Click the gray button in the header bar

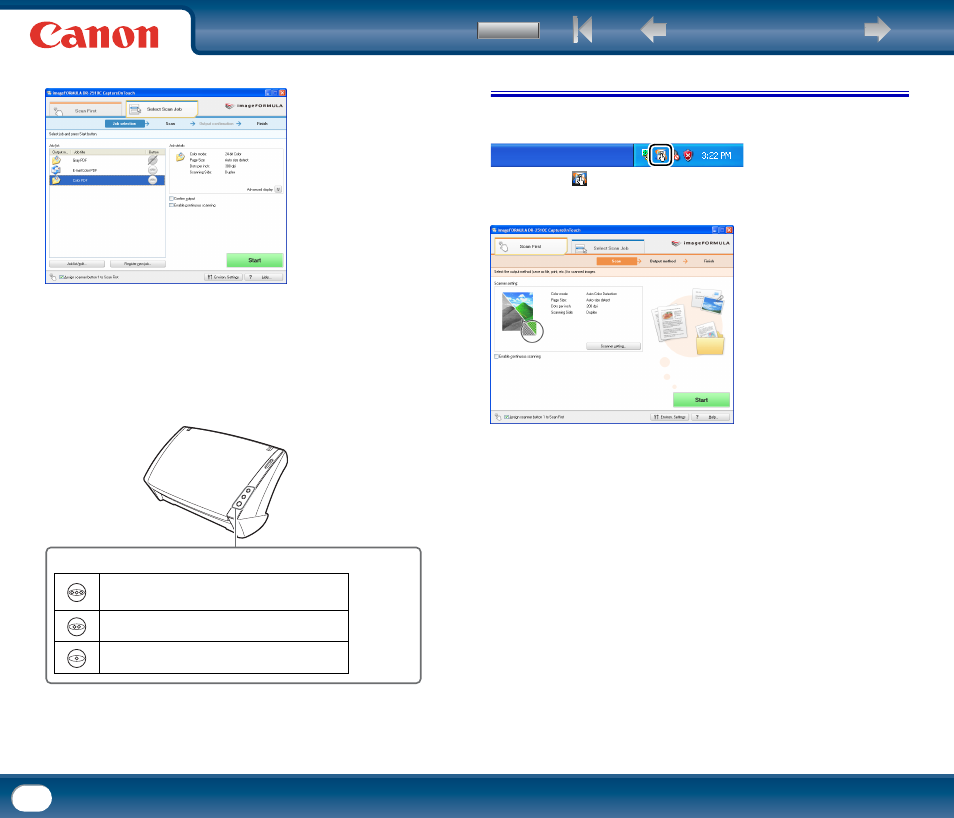508,30
